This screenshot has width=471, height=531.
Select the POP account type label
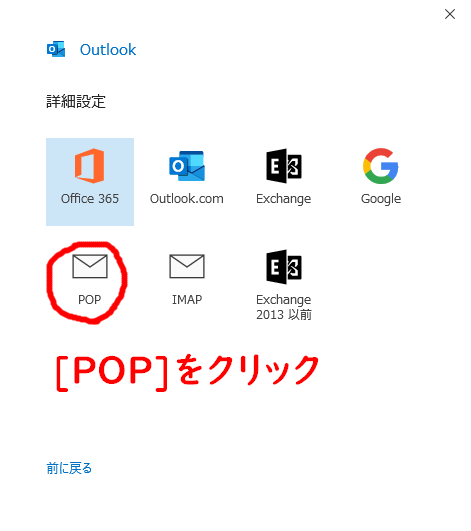pos(90,299)
